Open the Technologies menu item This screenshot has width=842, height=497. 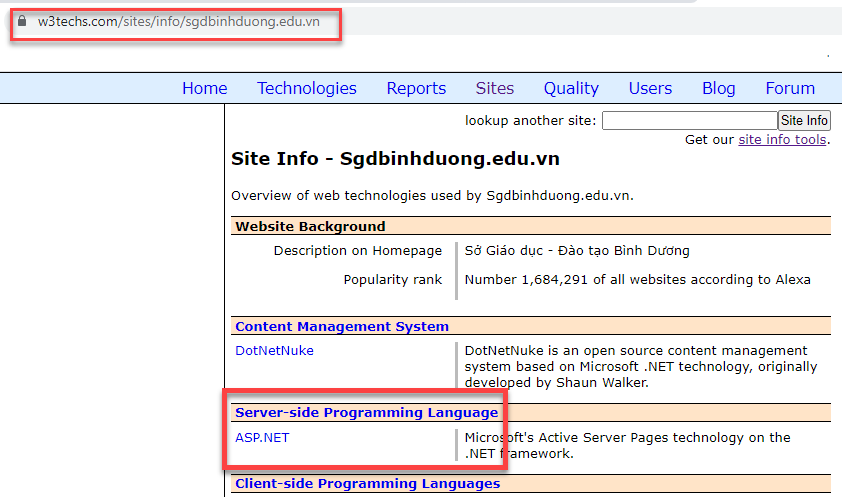(307, 88)
